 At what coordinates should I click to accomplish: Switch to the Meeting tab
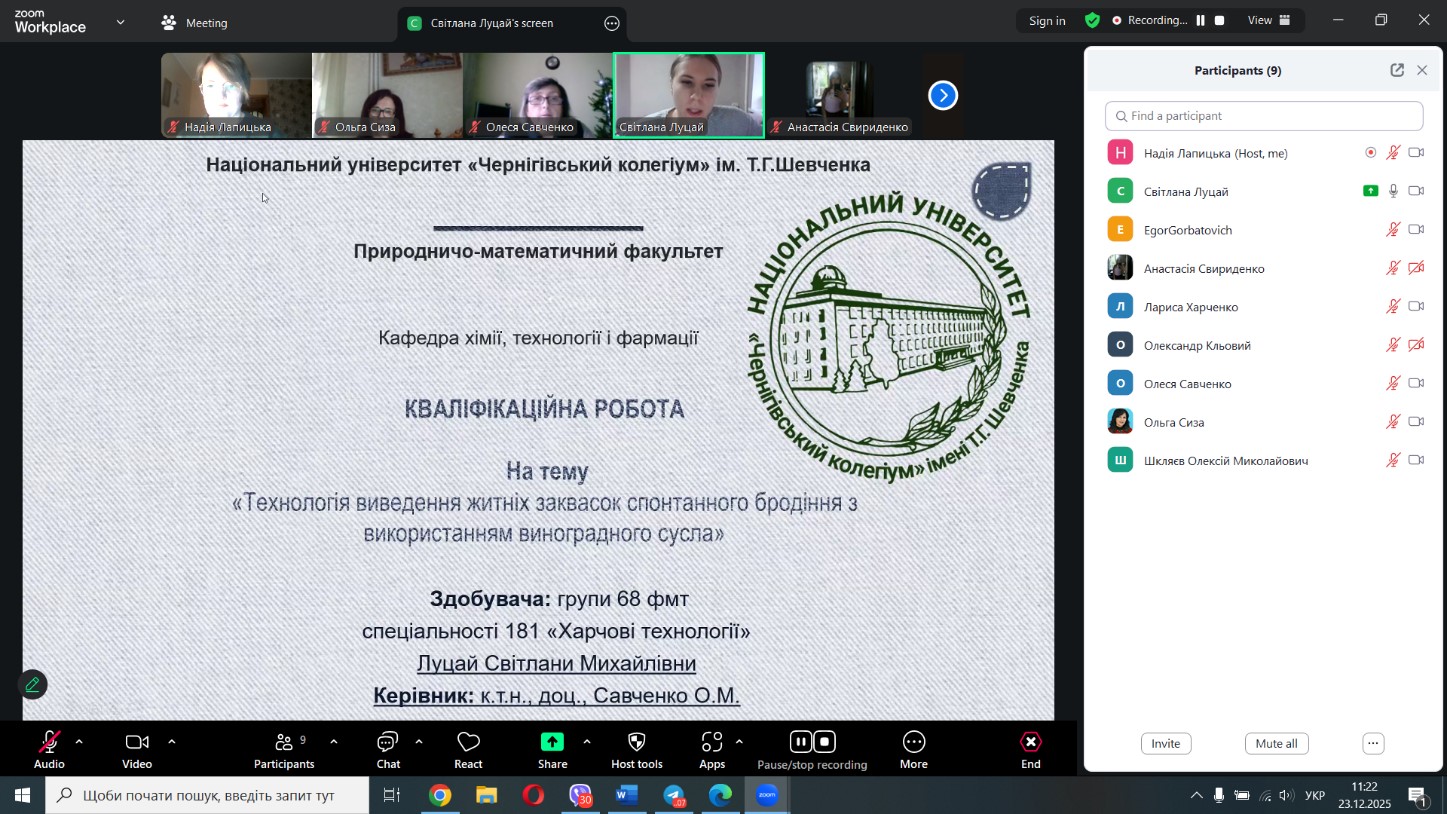pyautogui.click(x=195, y=23)
